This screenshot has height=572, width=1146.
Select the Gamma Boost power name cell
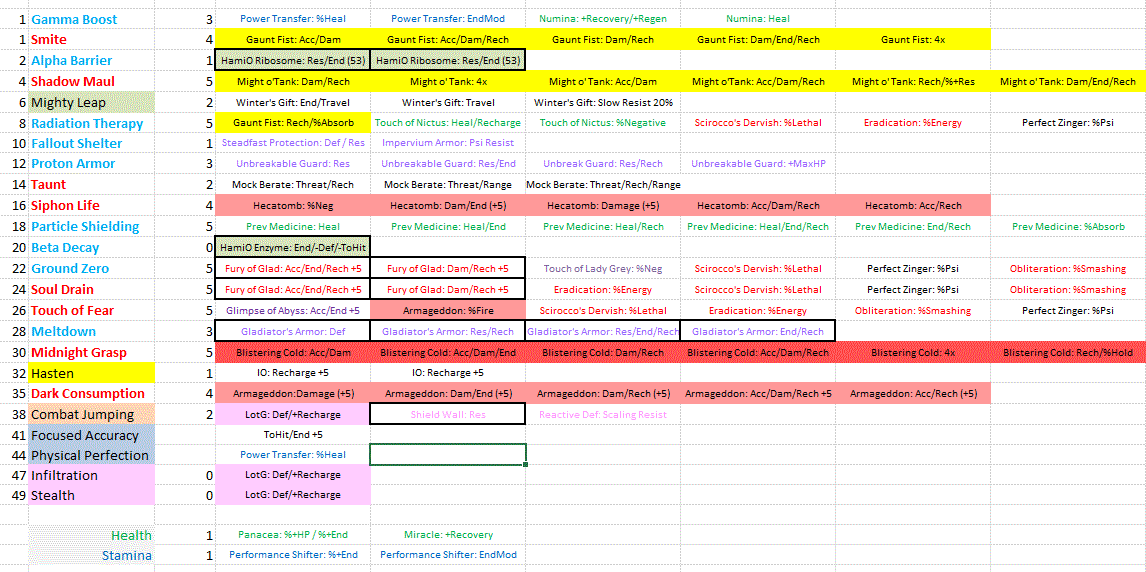pyautogui.click(x=74, y=19)
